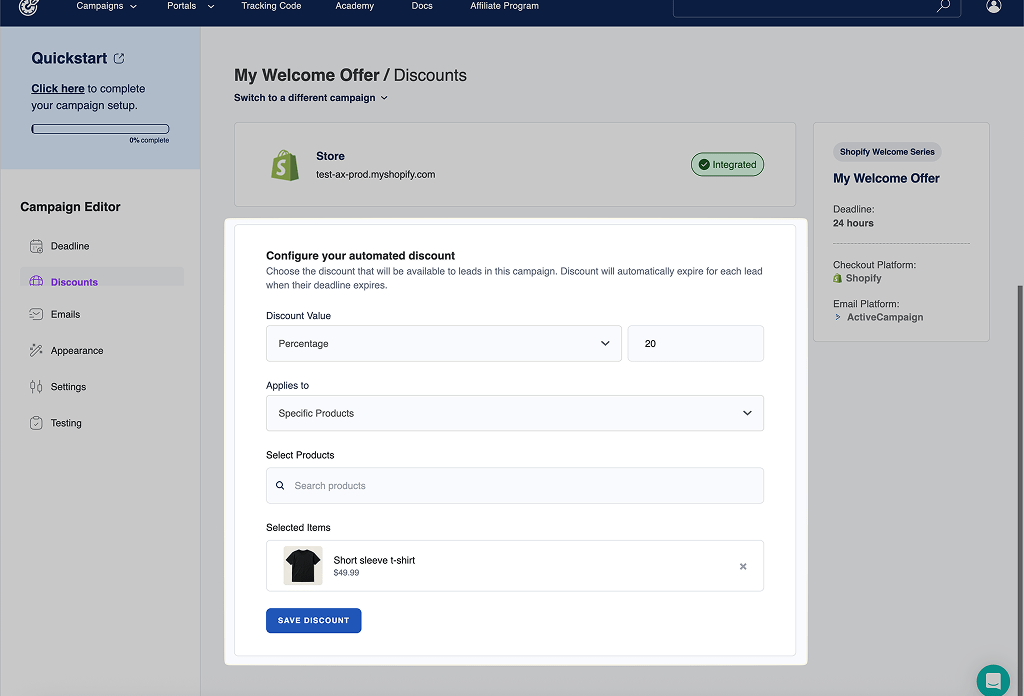This screenshot has height=696, width=1024.
Task: Follow the Click here quickstart link
Action: (58, 89)
